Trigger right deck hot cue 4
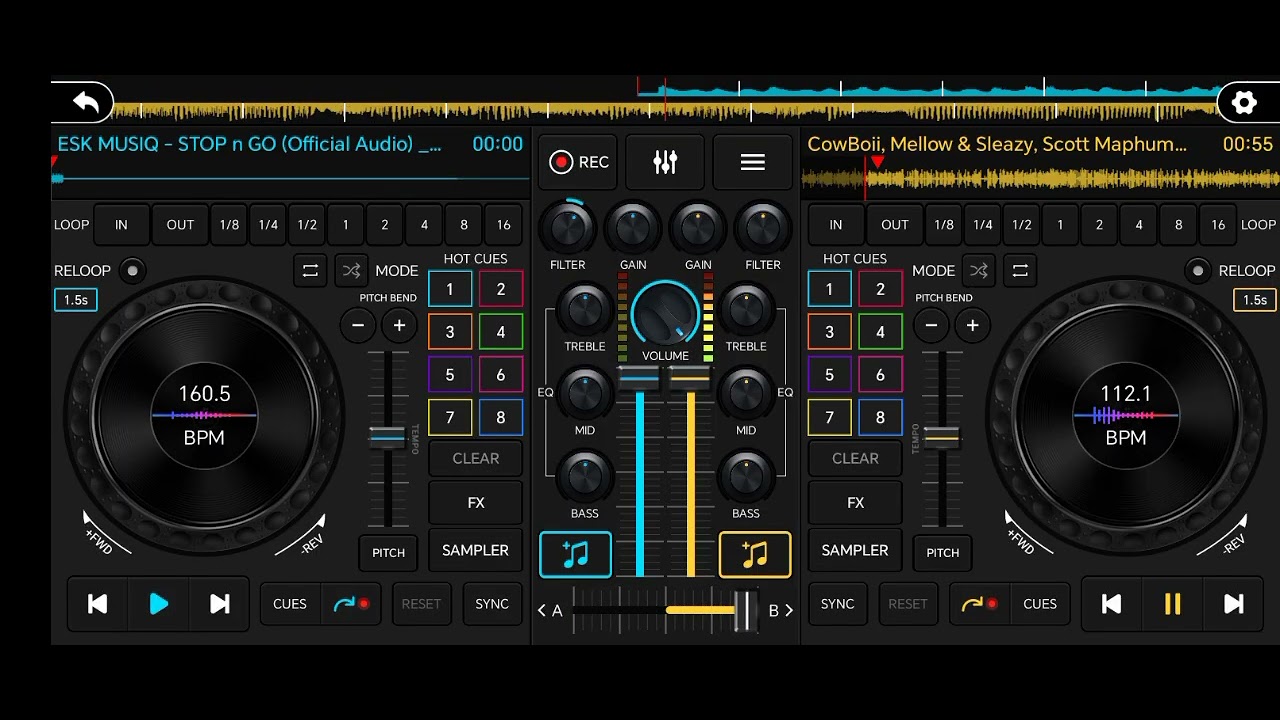Image resolution: width=1280 pixels, height=720 pixels. click(x=880, y=332)
